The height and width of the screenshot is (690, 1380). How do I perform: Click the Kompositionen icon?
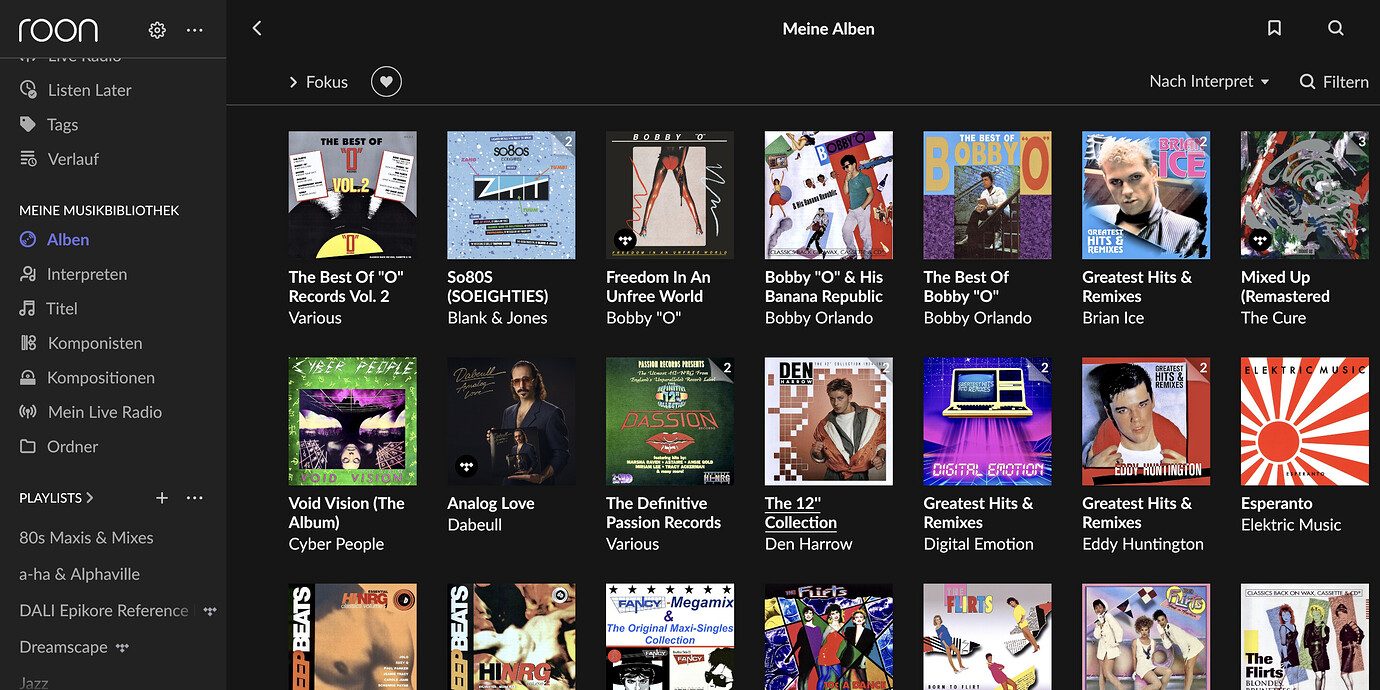(x=28, y=378)
